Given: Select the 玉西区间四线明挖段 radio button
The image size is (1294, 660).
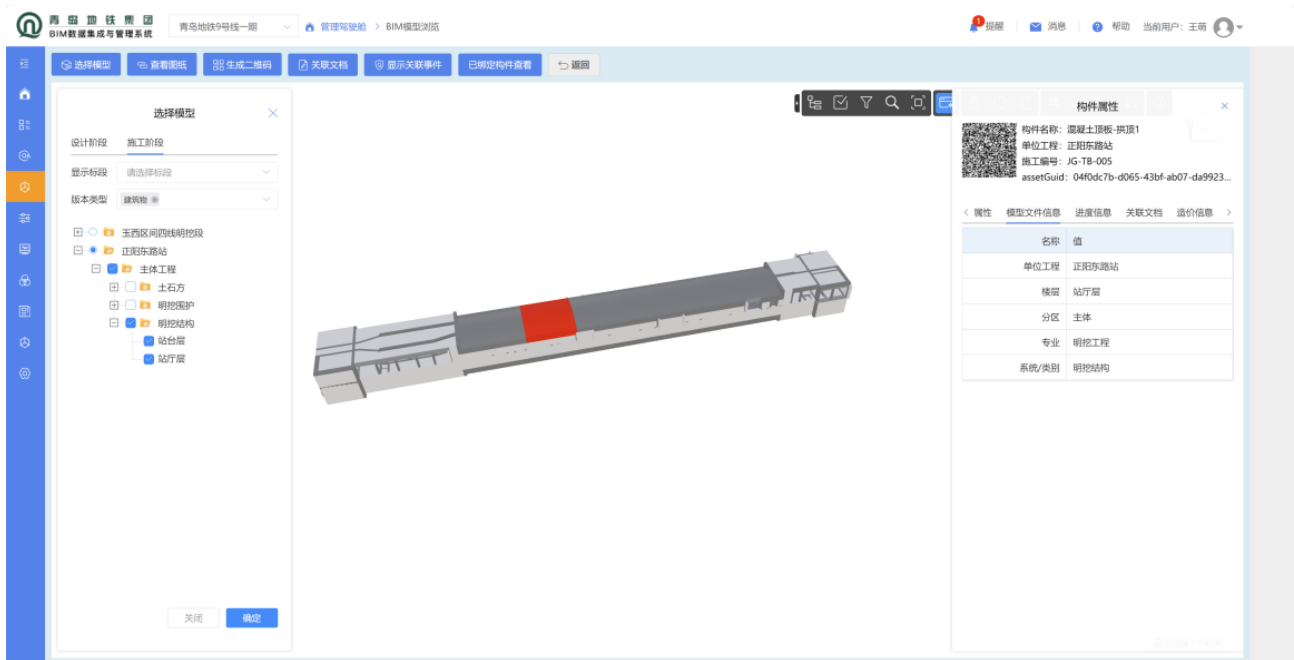Looking at the screenshot, I should point(93,233).
